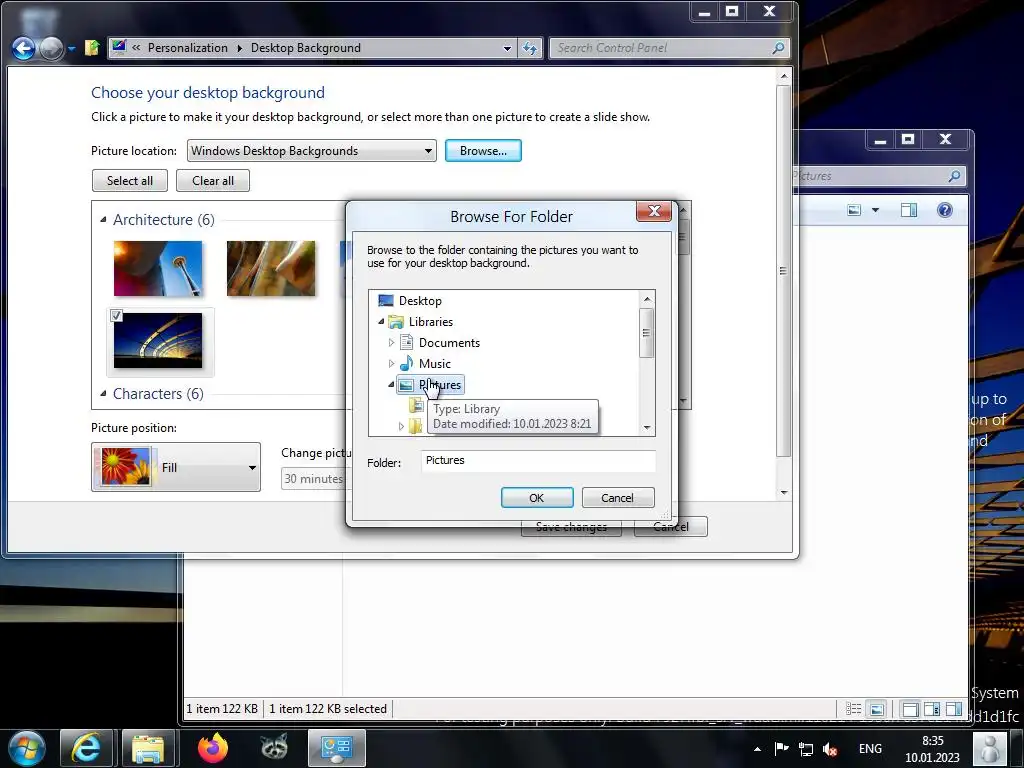Click the Browse... button

483,151
